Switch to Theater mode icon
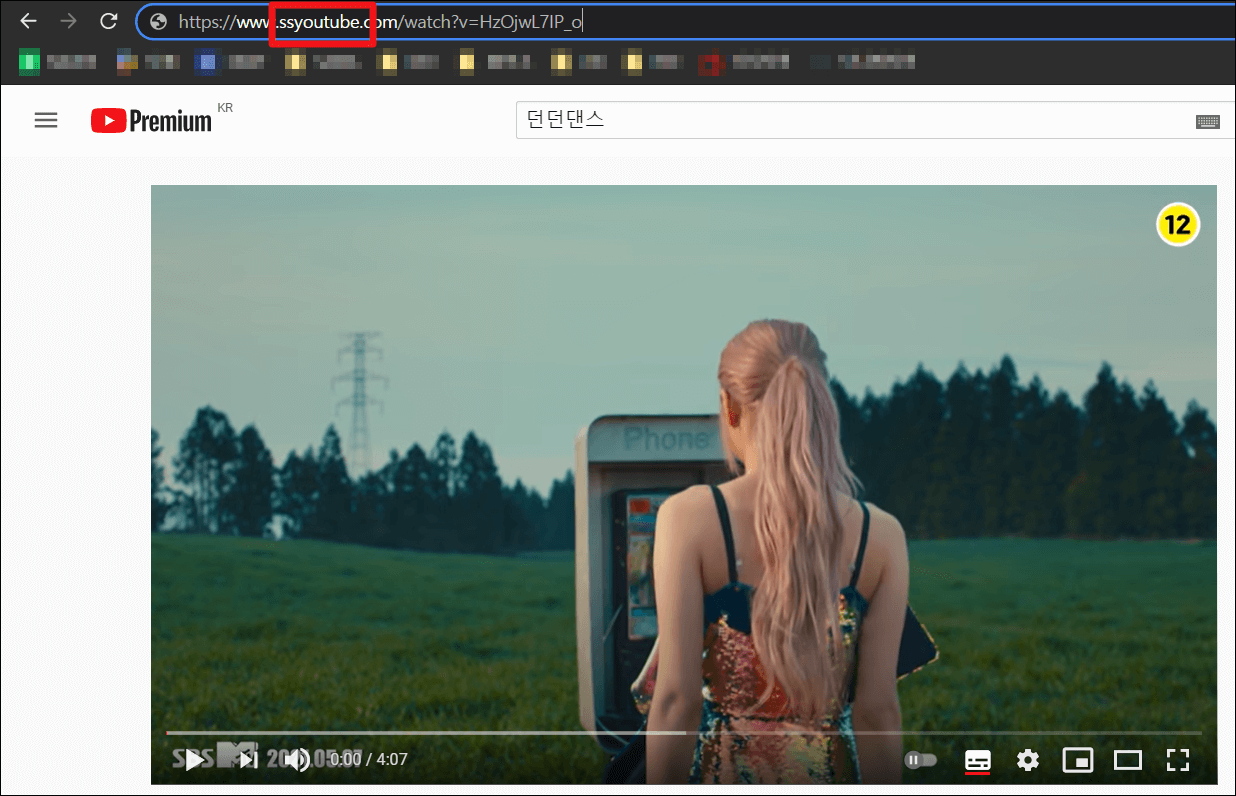Screen dimensions: 1236x796 [x=1128, y=760]
